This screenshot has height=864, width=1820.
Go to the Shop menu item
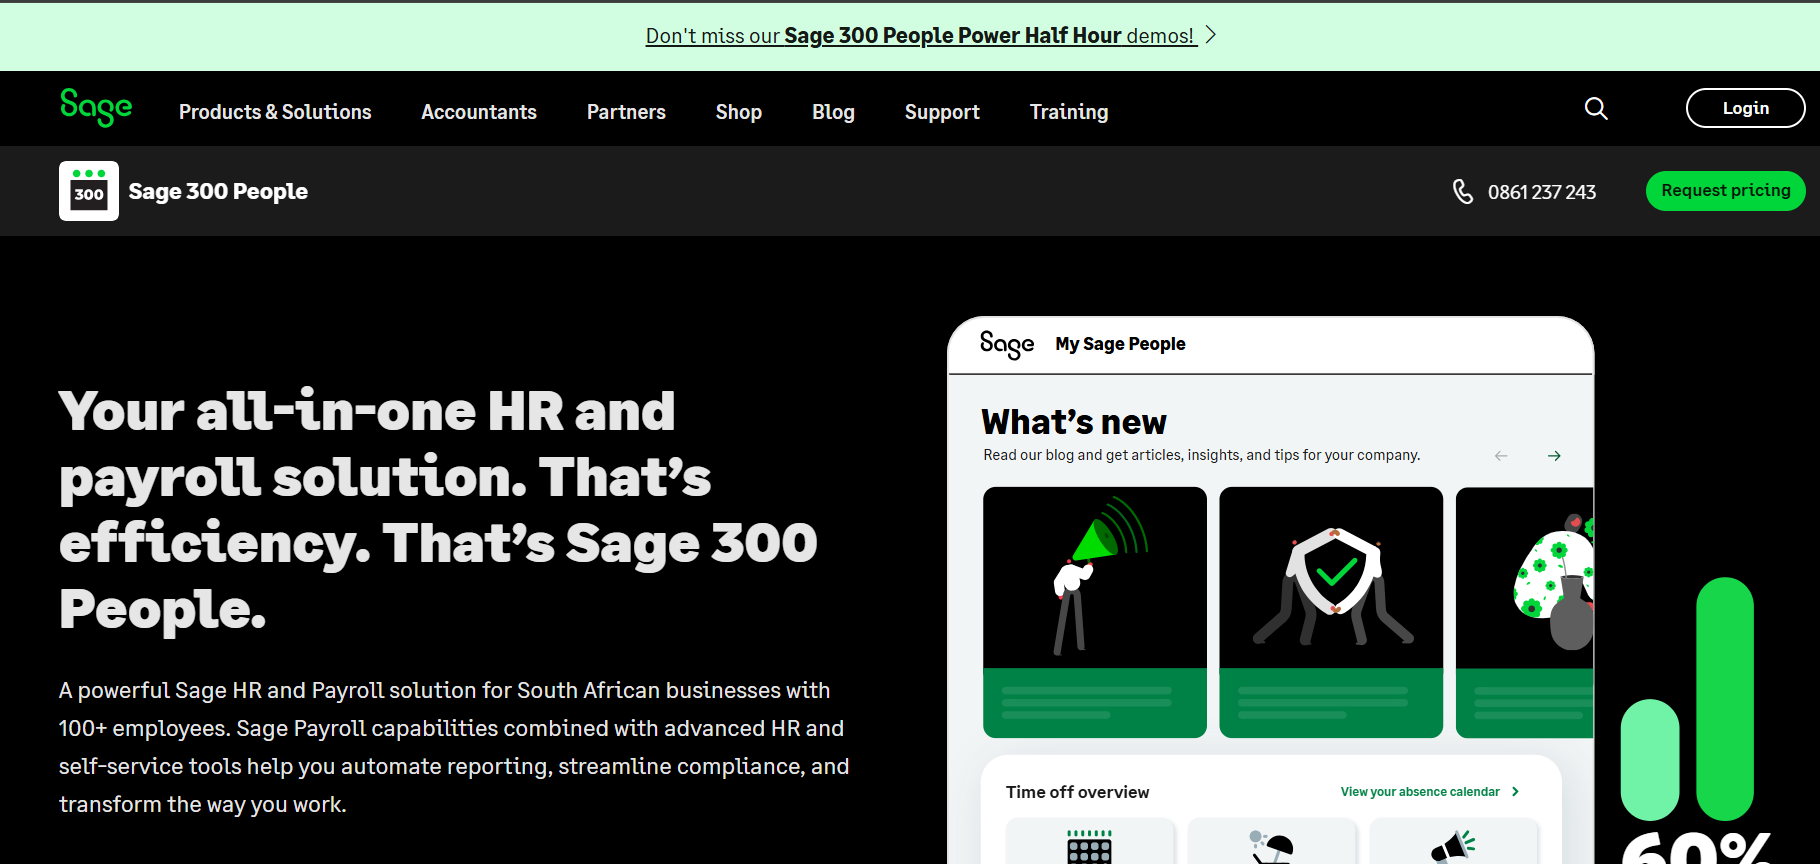point(739,112)
